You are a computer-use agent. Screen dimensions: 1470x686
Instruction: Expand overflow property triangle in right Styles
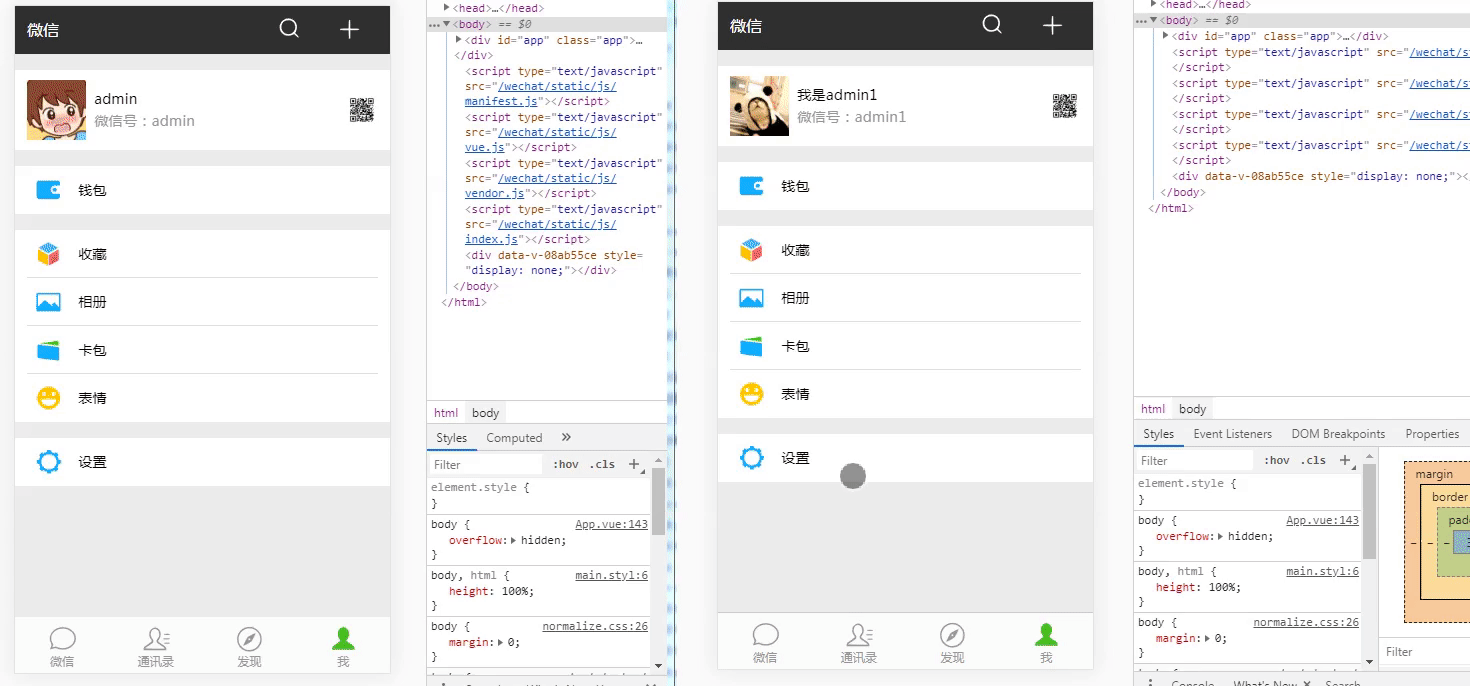click(x=1222, y=536)
